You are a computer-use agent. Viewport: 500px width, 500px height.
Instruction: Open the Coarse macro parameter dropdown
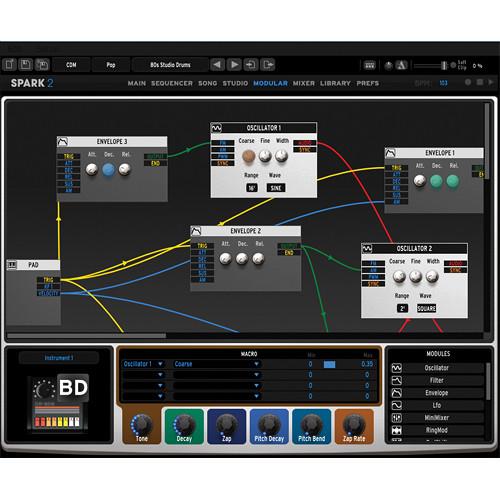tap(217, 364)
